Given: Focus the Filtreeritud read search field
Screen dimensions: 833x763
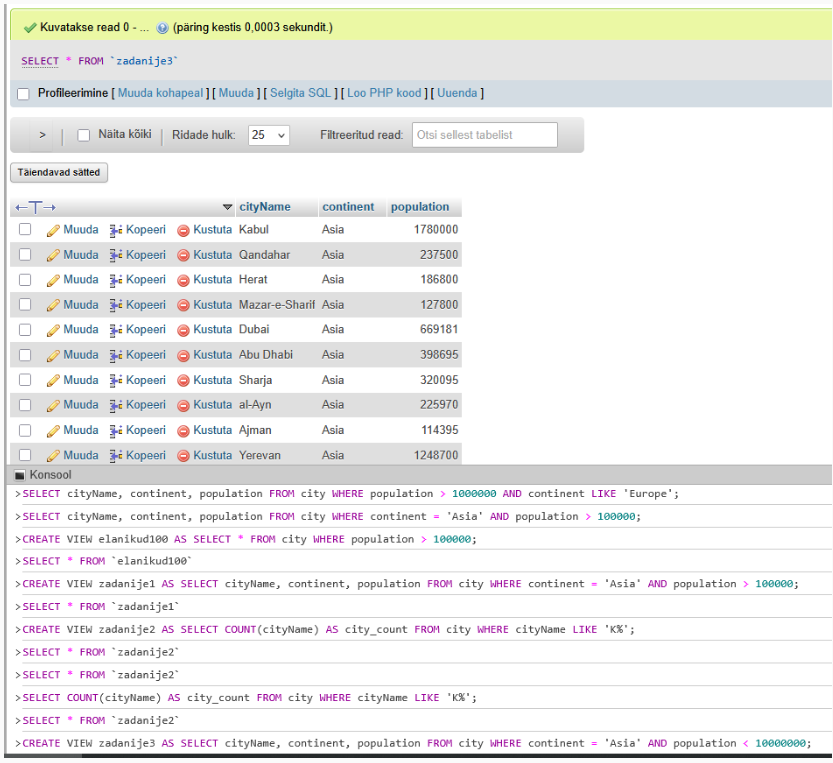Looking at the screenshot, I should (484, 135).
